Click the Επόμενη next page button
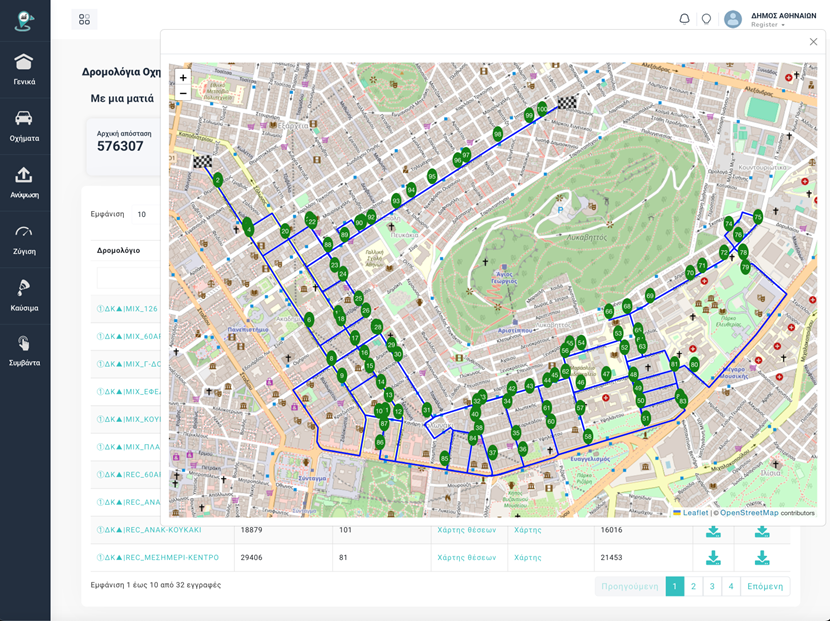 tap(764, 586)
